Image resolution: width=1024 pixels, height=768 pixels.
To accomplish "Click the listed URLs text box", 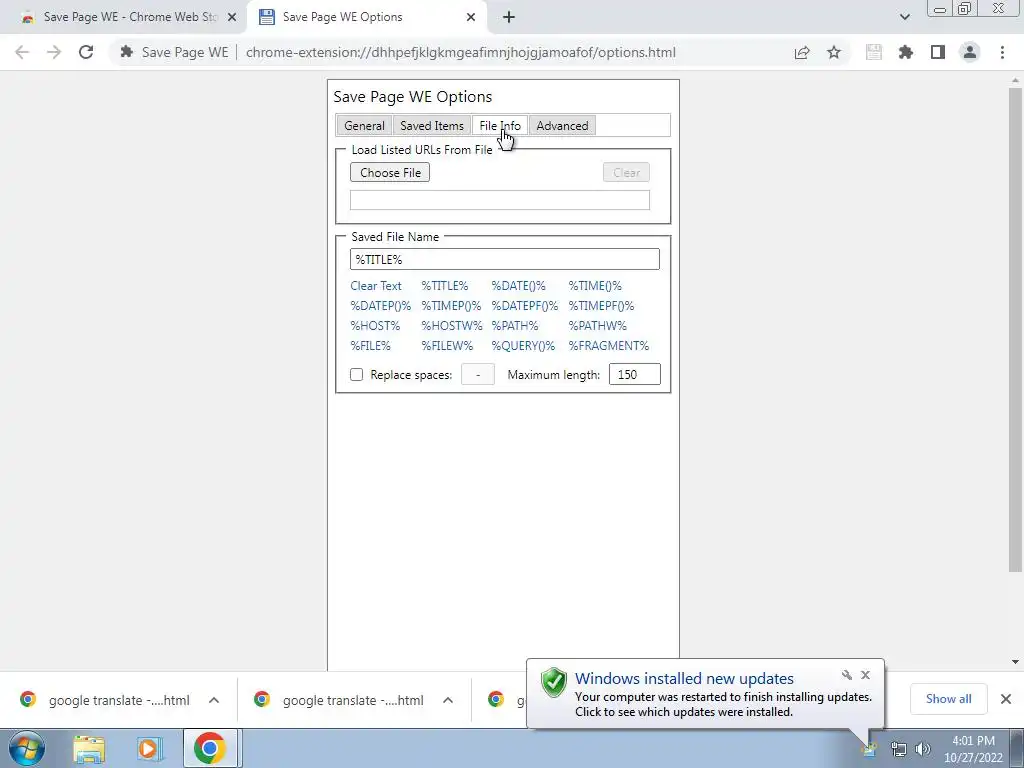I will coord(500,200).
